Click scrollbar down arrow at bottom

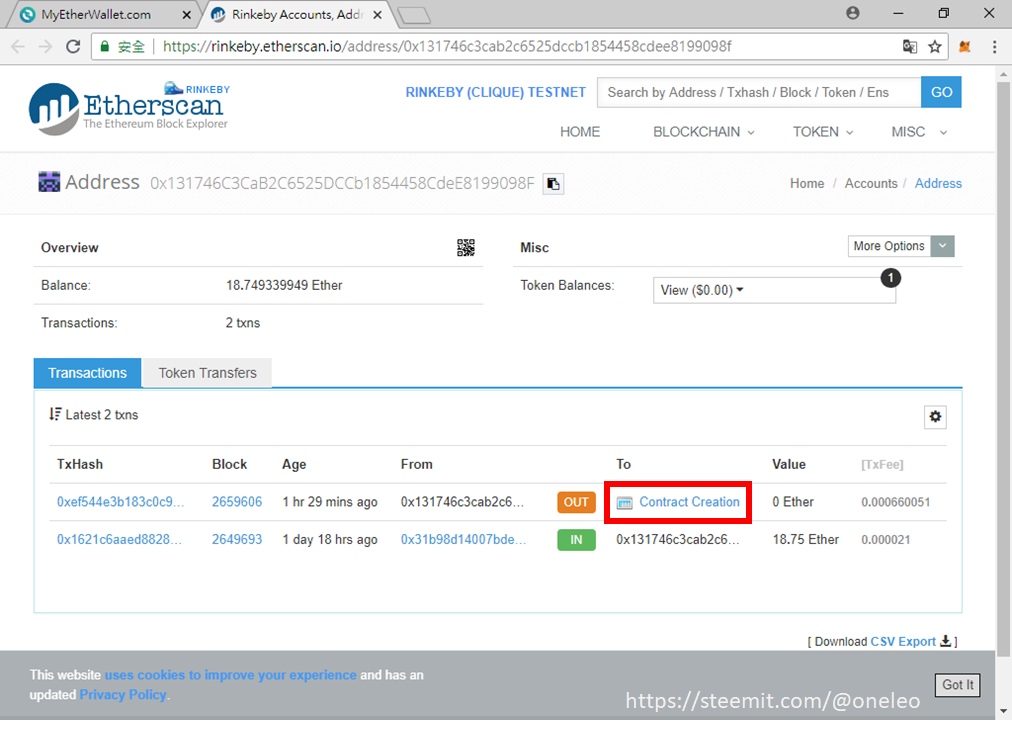(1003, 712)
